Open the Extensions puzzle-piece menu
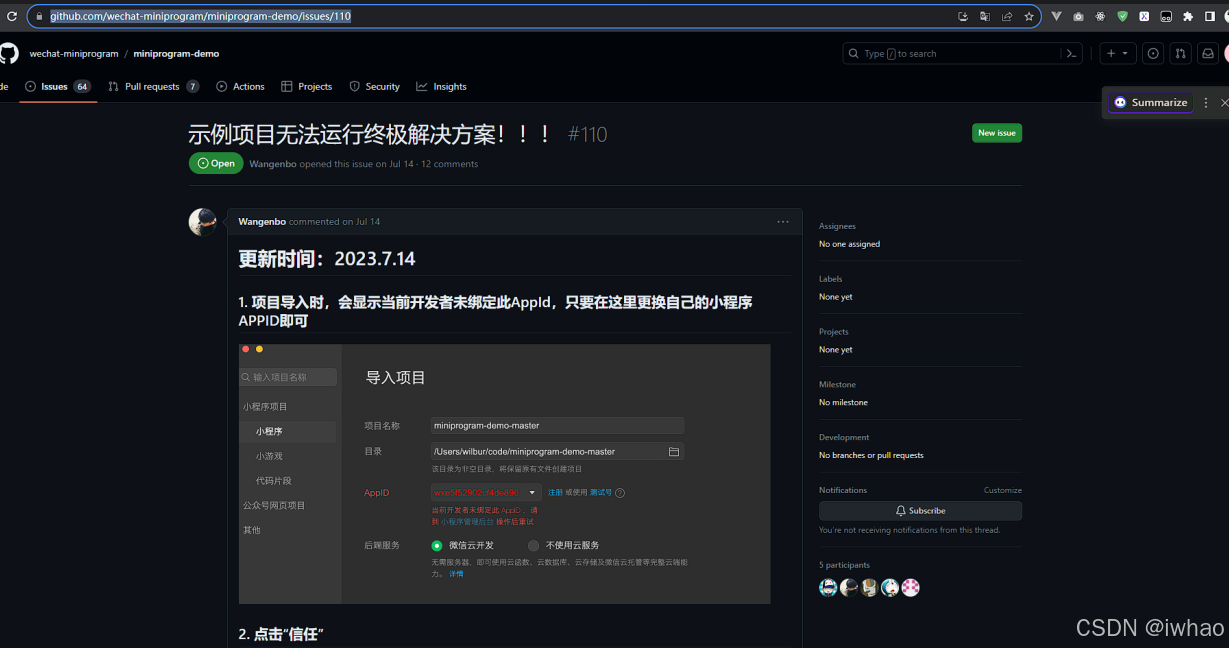This screenshot has width=1229, height=648. (x=1188, y=16)
